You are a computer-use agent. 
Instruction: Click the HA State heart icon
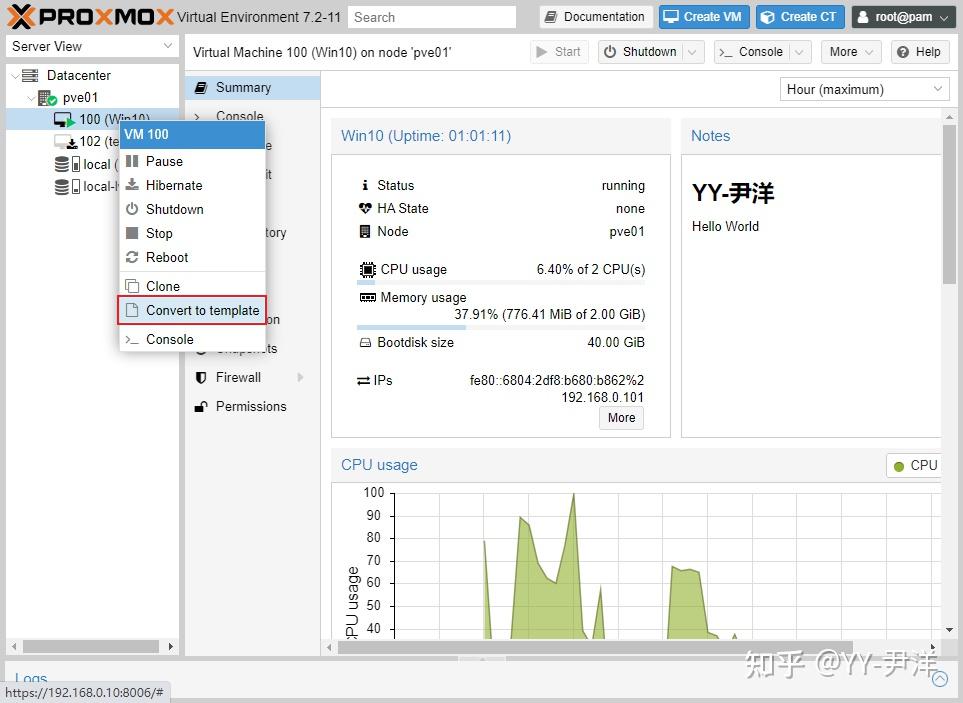365,208
